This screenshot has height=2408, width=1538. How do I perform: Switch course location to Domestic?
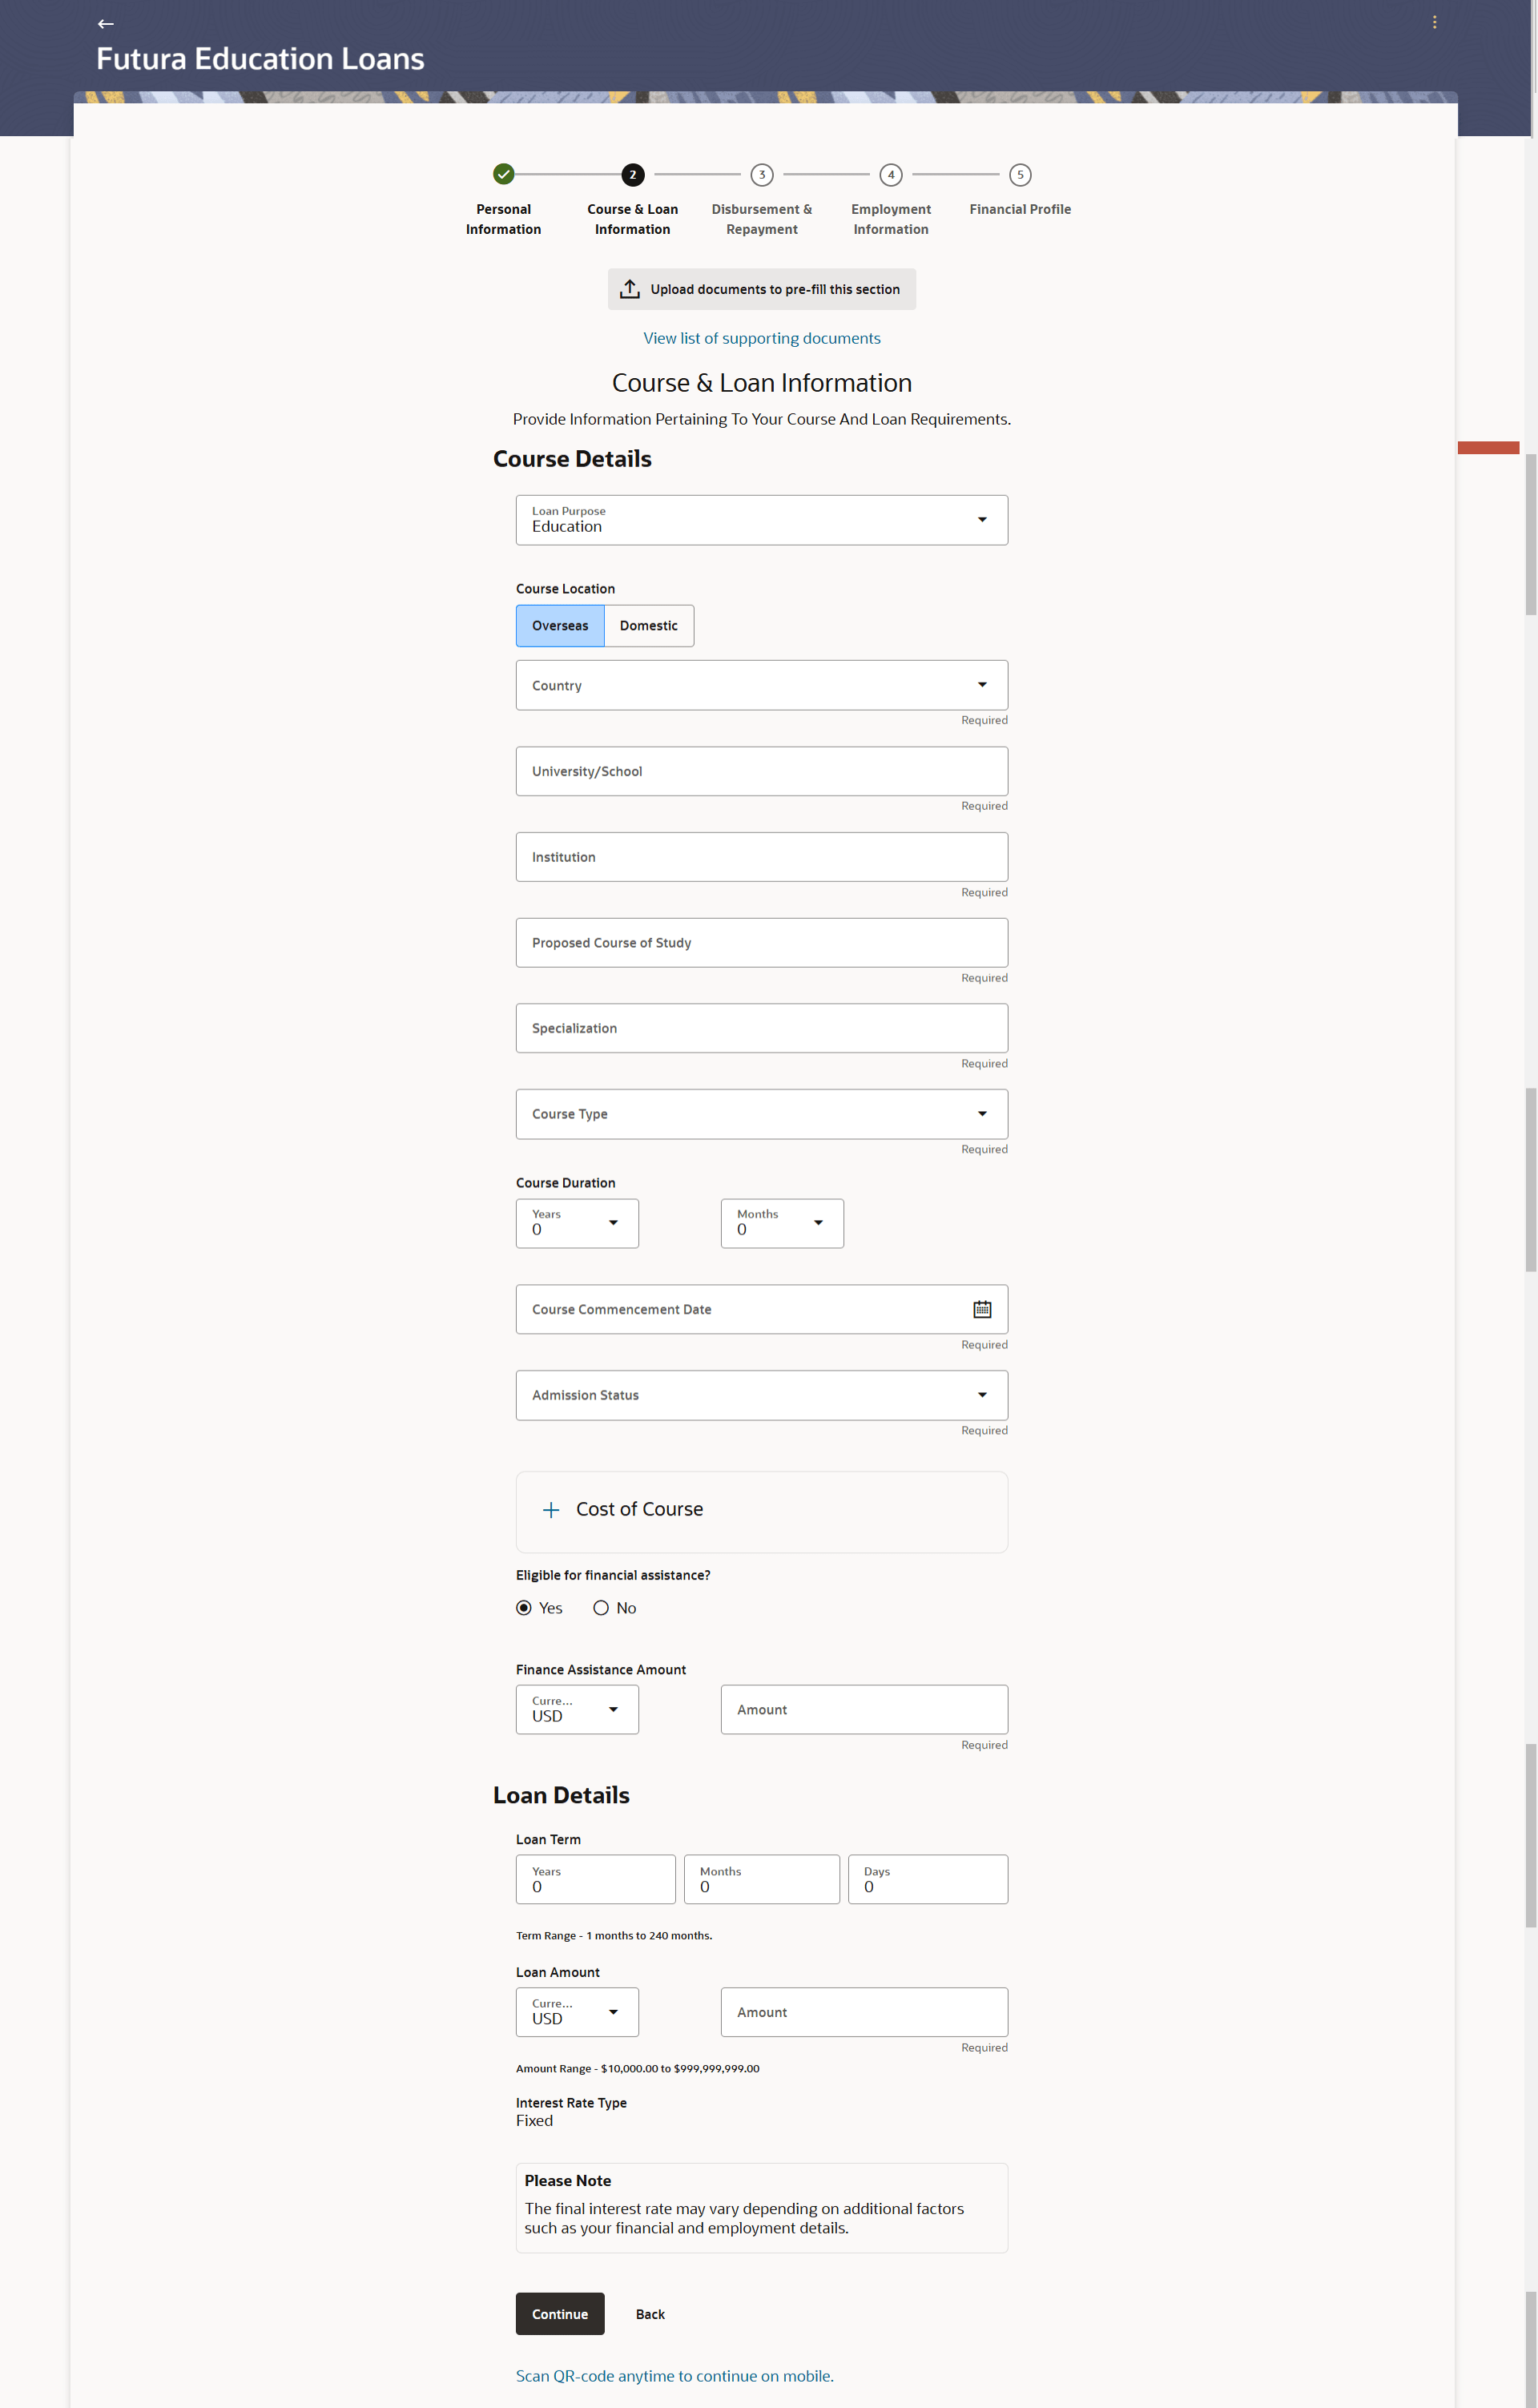648,626
